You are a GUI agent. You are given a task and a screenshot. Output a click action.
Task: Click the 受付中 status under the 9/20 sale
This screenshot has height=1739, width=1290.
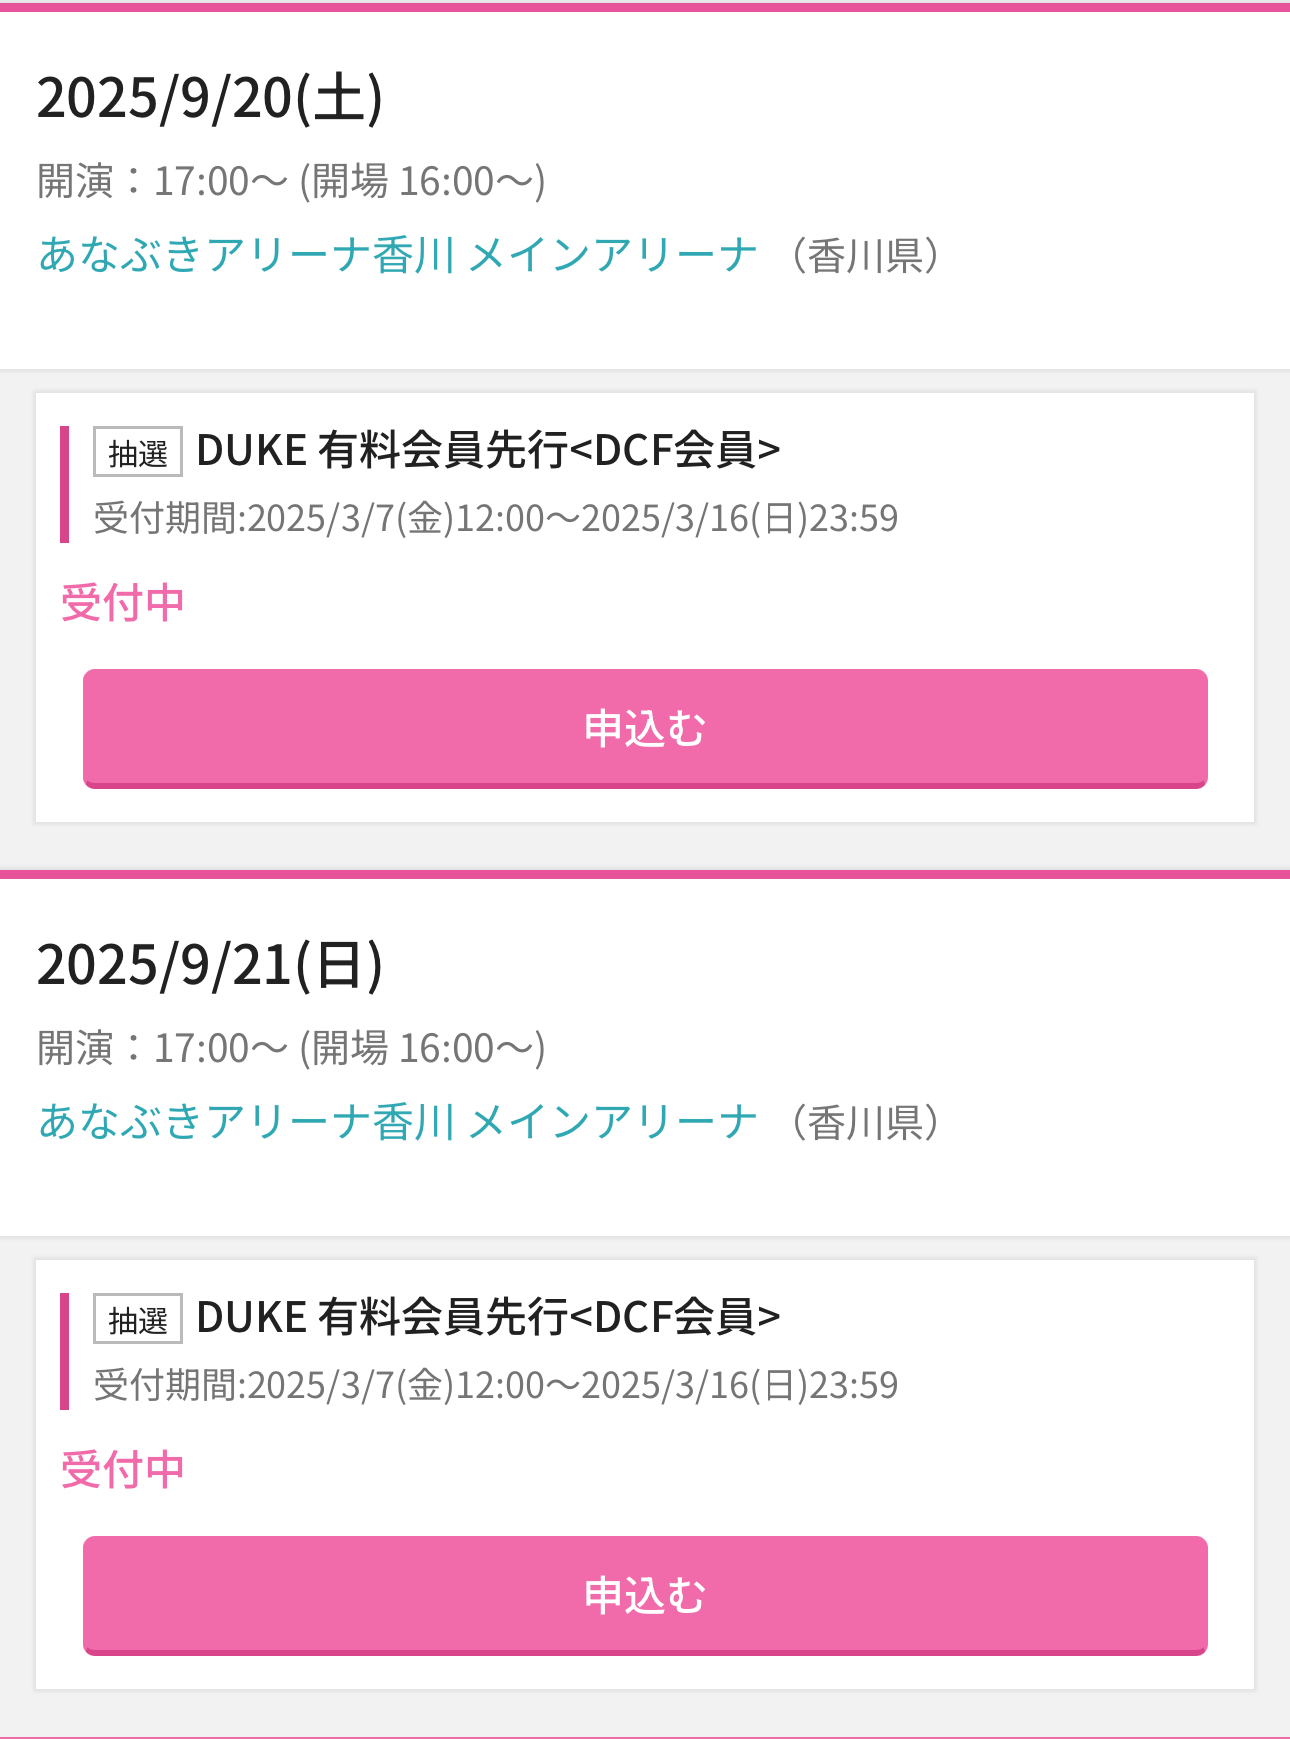(x=123, y=603)
